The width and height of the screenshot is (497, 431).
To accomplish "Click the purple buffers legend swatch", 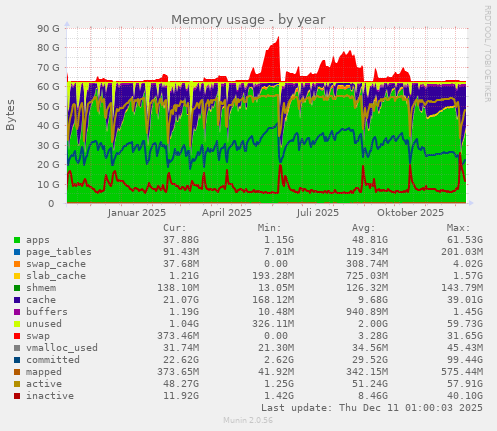I will pyautogui.click(x=17, y=312).
